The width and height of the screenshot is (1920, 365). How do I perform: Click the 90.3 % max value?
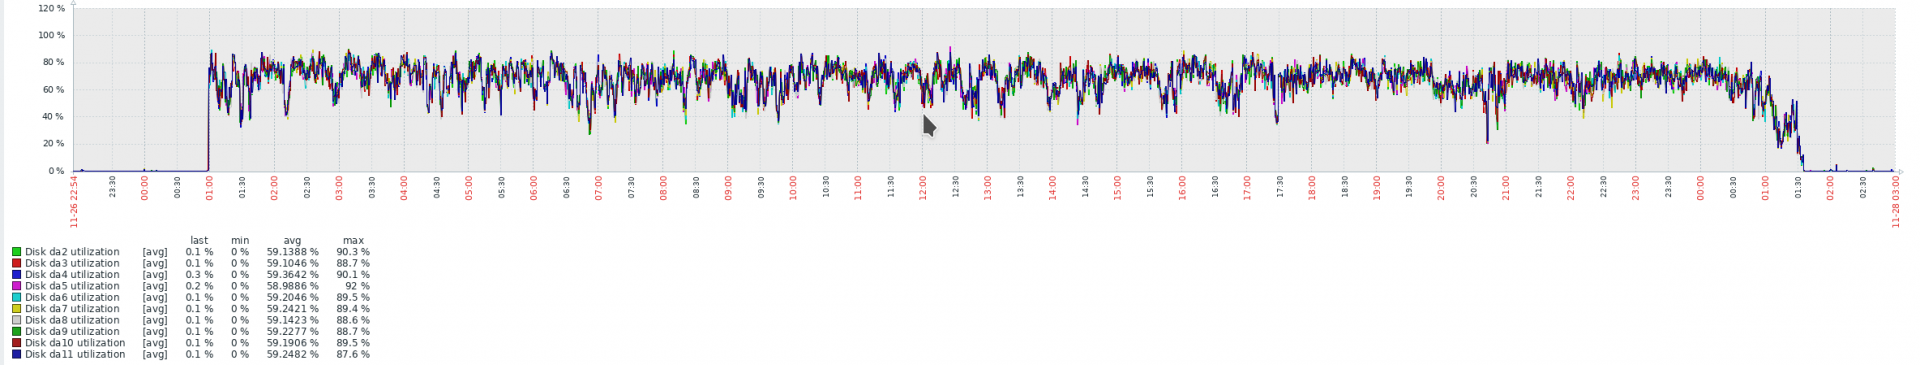pyautogui.click(x=353, y=252)
